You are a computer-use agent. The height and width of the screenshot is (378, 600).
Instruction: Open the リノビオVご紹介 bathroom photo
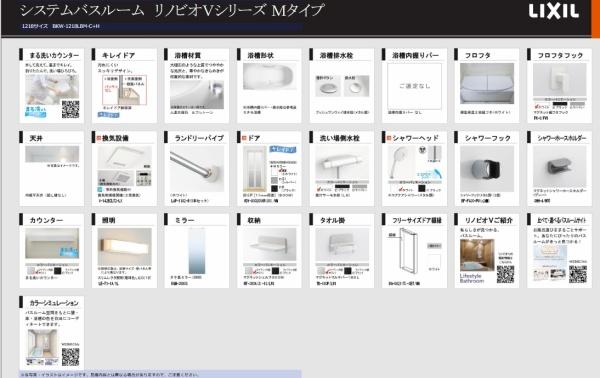[x=477, y=255]
